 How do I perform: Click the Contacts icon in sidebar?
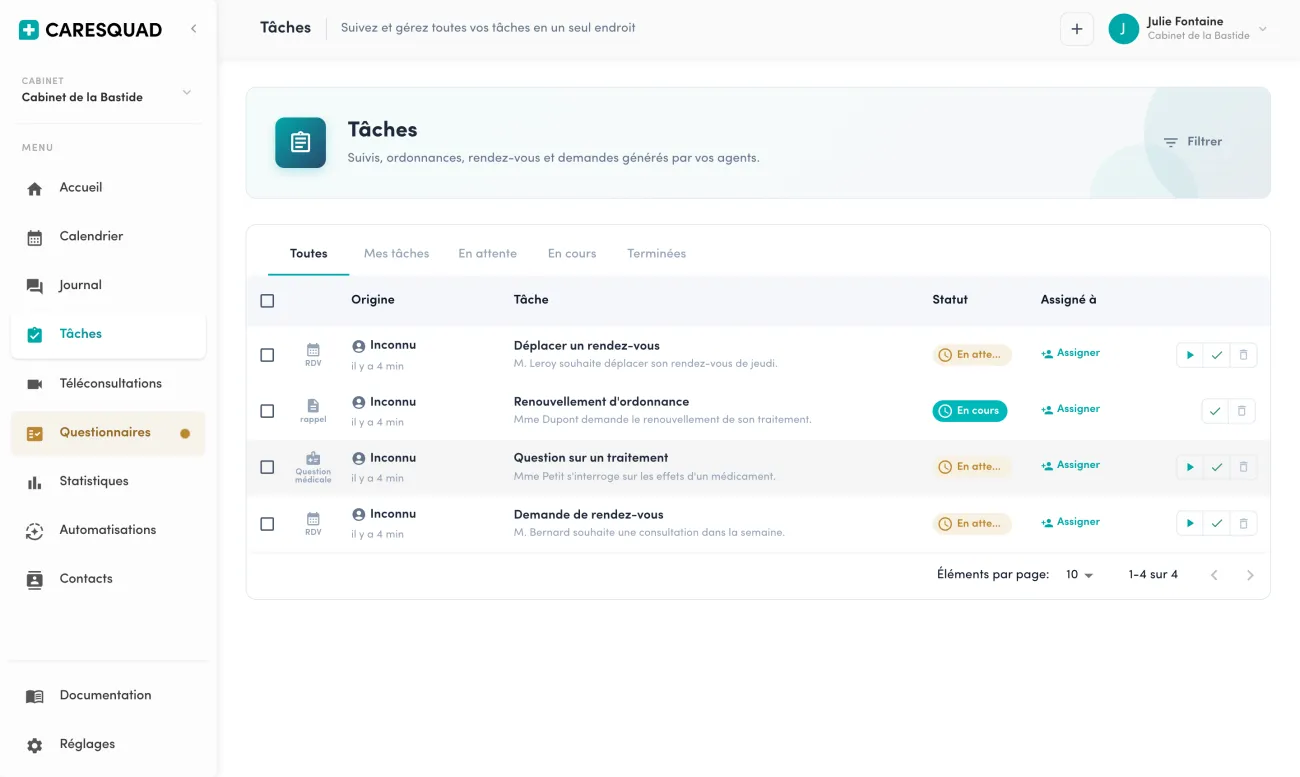click(x=35, y=580)
